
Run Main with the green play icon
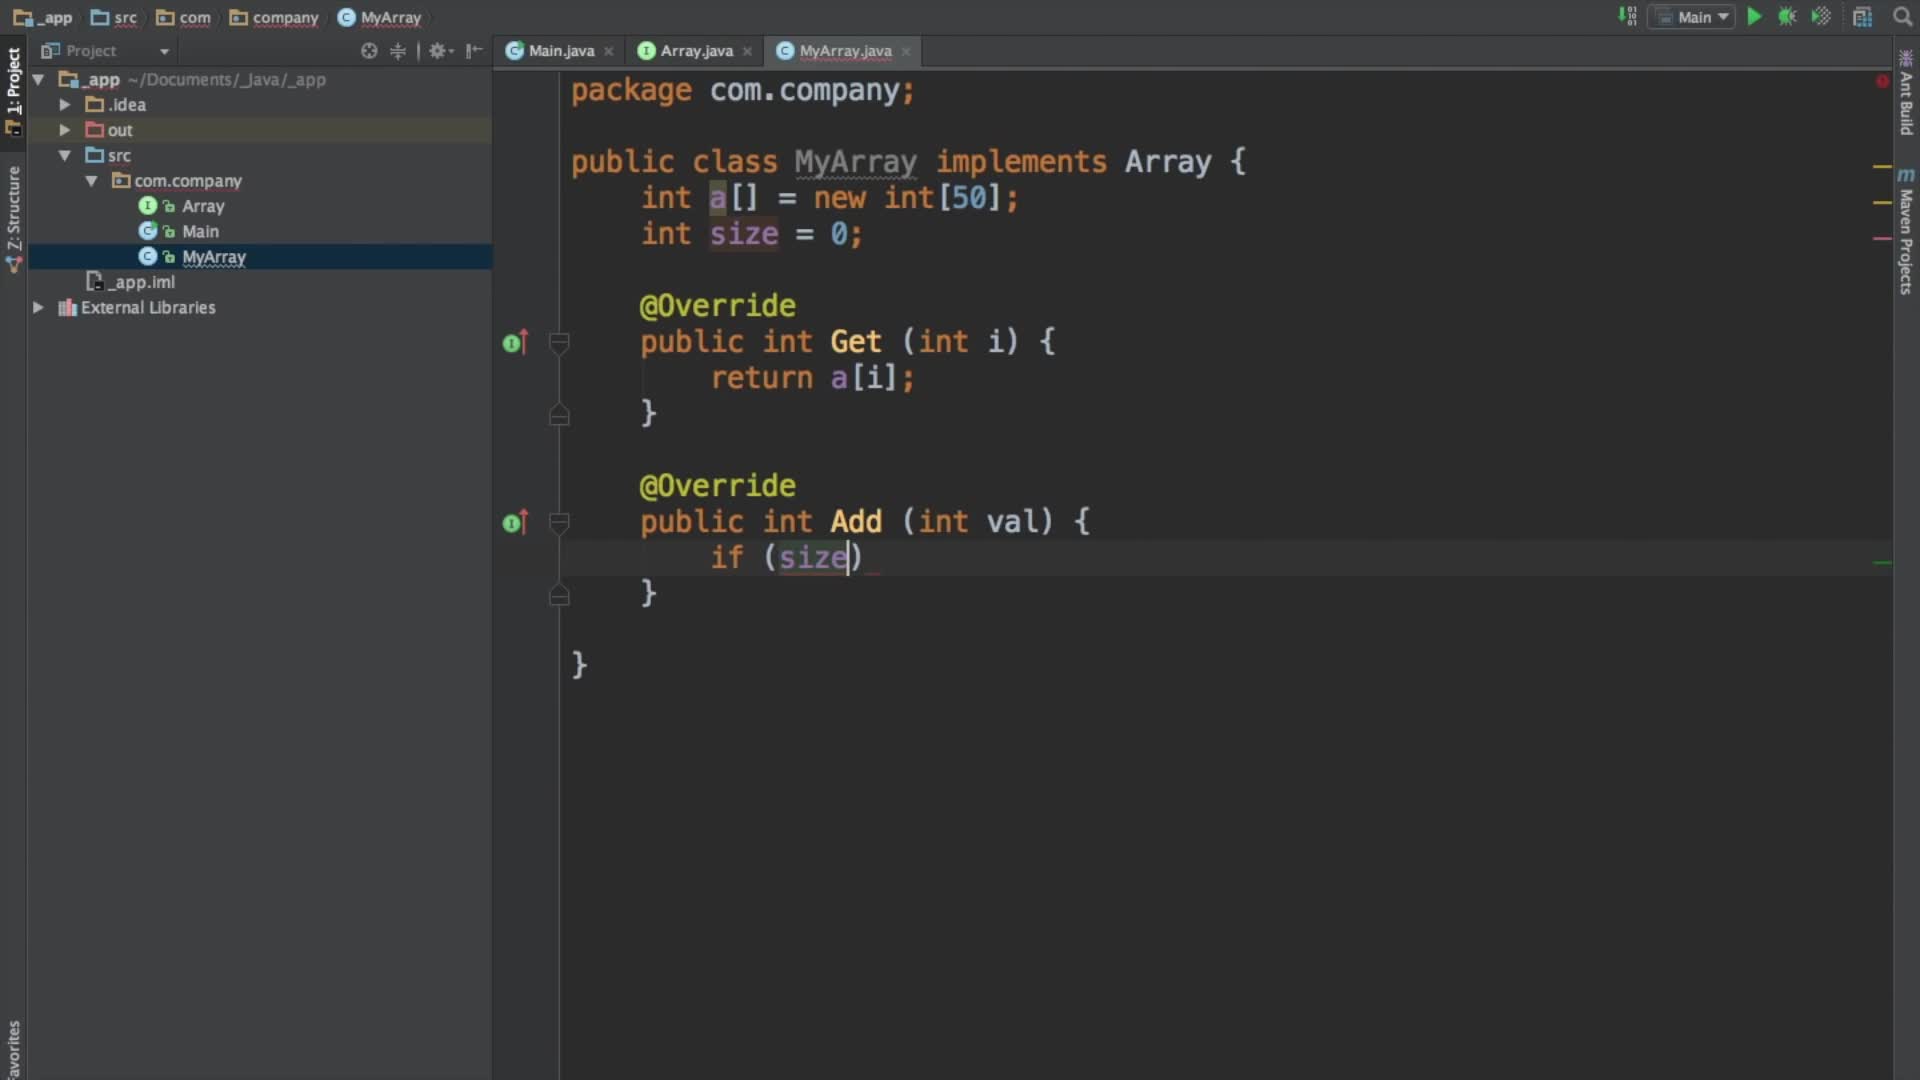[1754, 17]
